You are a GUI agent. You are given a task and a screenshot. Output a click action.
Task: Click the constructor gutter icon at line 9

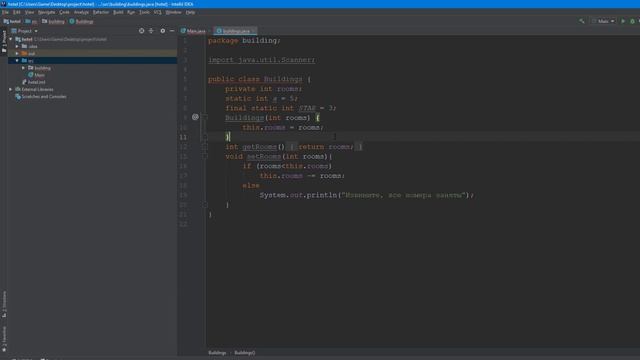pos(195,117)
